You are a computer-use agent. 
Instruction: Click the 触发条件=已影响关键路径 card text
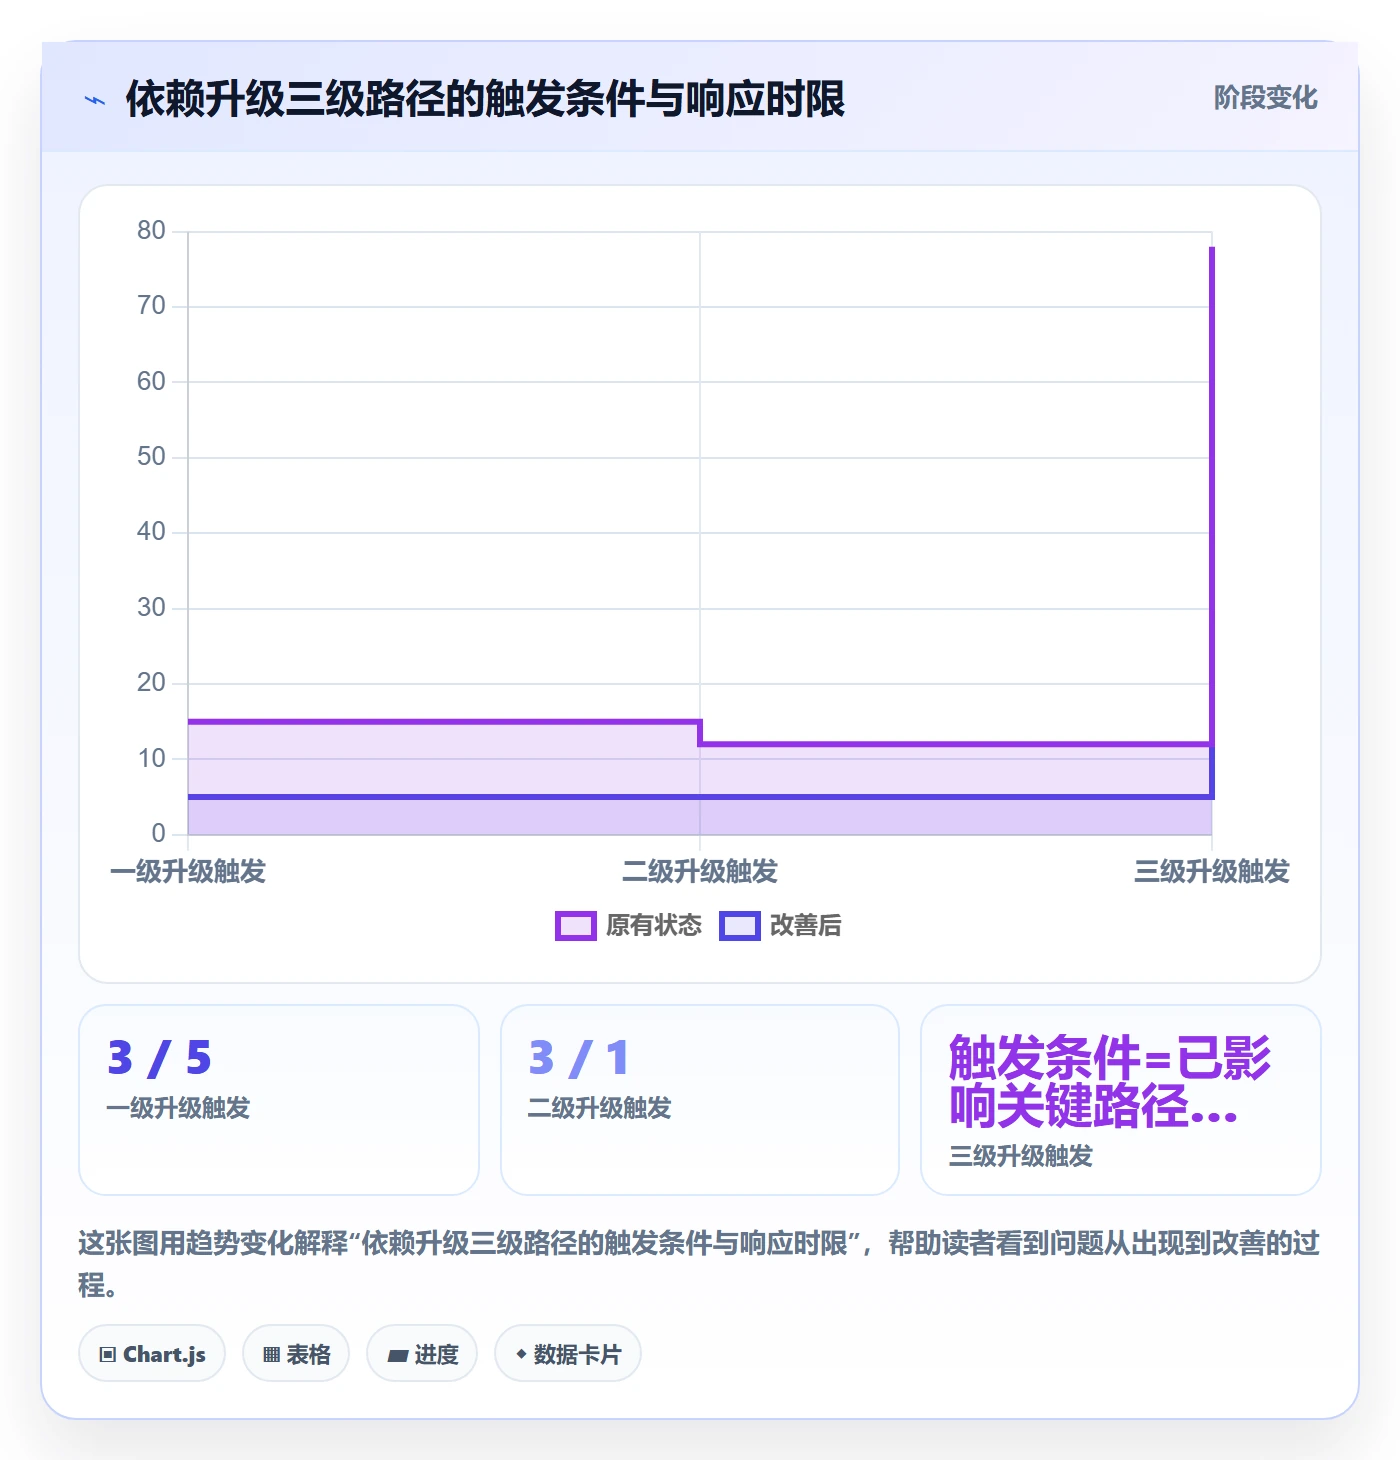1109,1082
